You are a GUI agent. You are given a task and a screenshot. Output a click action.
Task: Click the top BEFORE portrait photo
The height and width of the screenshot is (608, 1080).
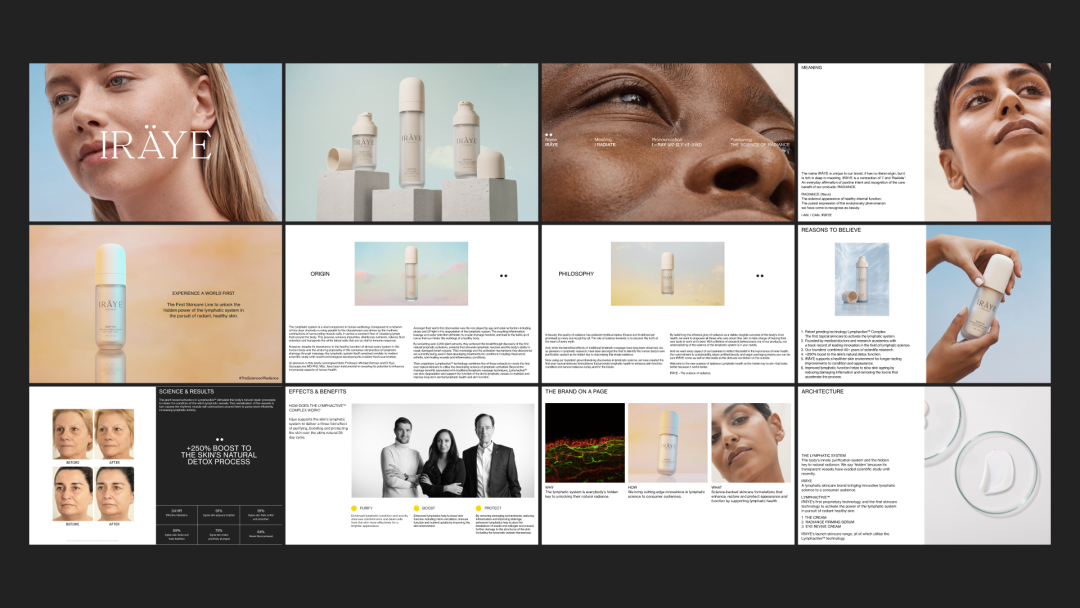click(x=72, y=434)
